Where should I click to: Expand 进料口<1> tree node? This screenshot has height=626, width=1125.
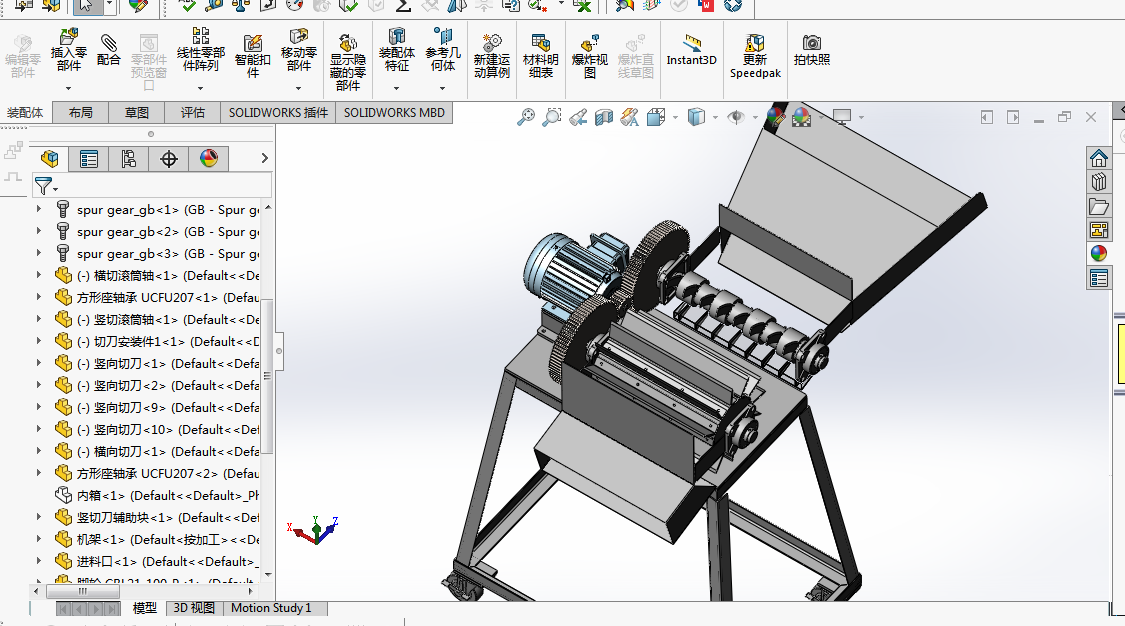click(x=39, y=561)
